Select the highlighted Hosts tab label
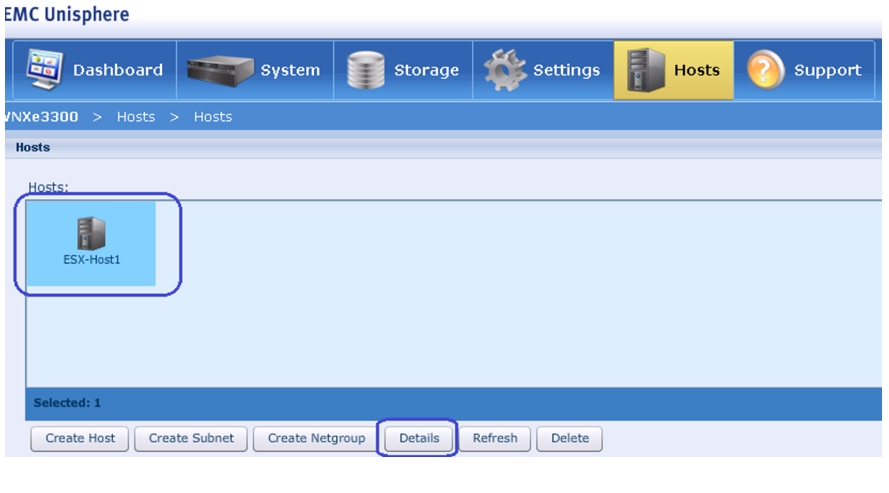 [x=697, y=70]
